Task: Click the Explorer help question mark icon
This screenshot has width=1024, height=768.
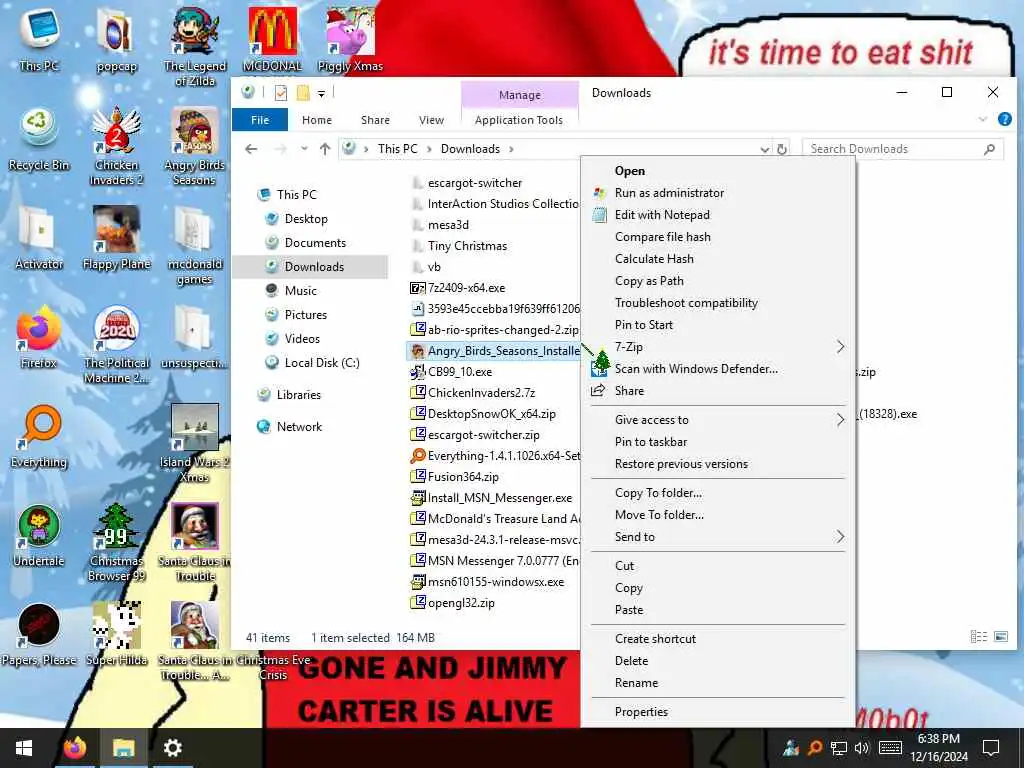Action: pyautogui.click(x=1005, y=120)
